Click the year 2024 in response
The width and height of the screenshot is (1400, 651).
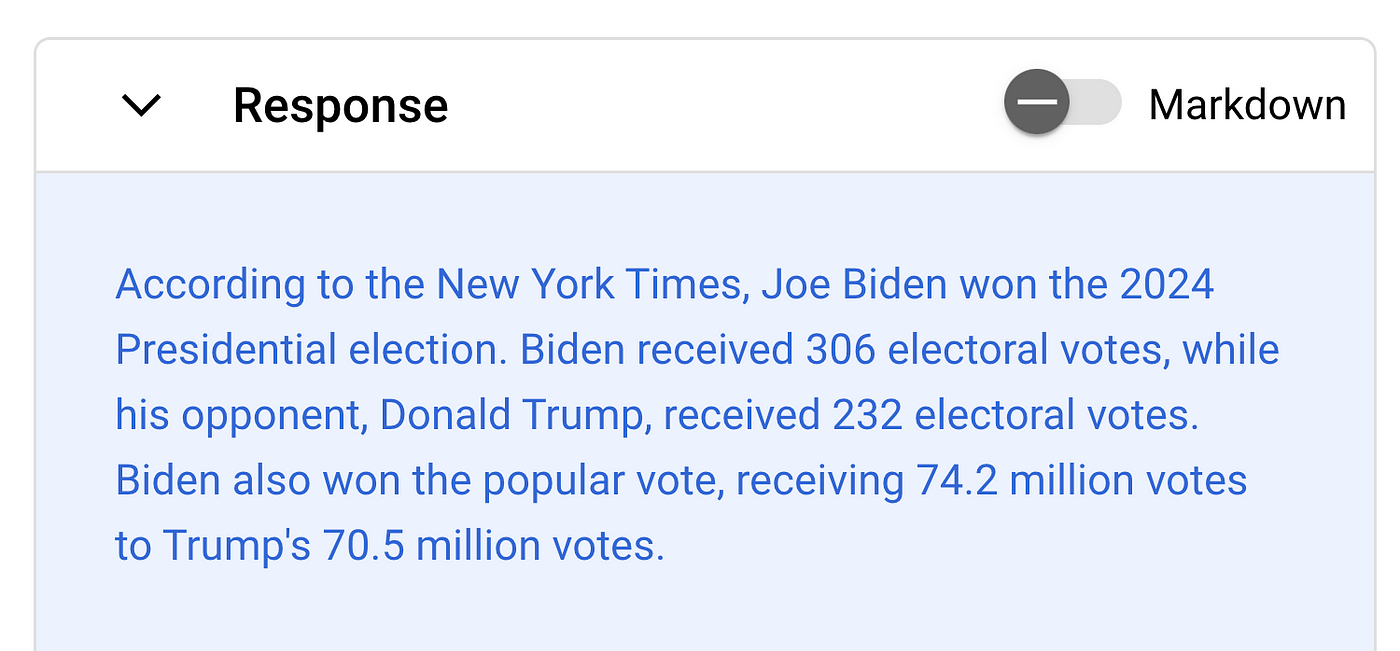1167,285
